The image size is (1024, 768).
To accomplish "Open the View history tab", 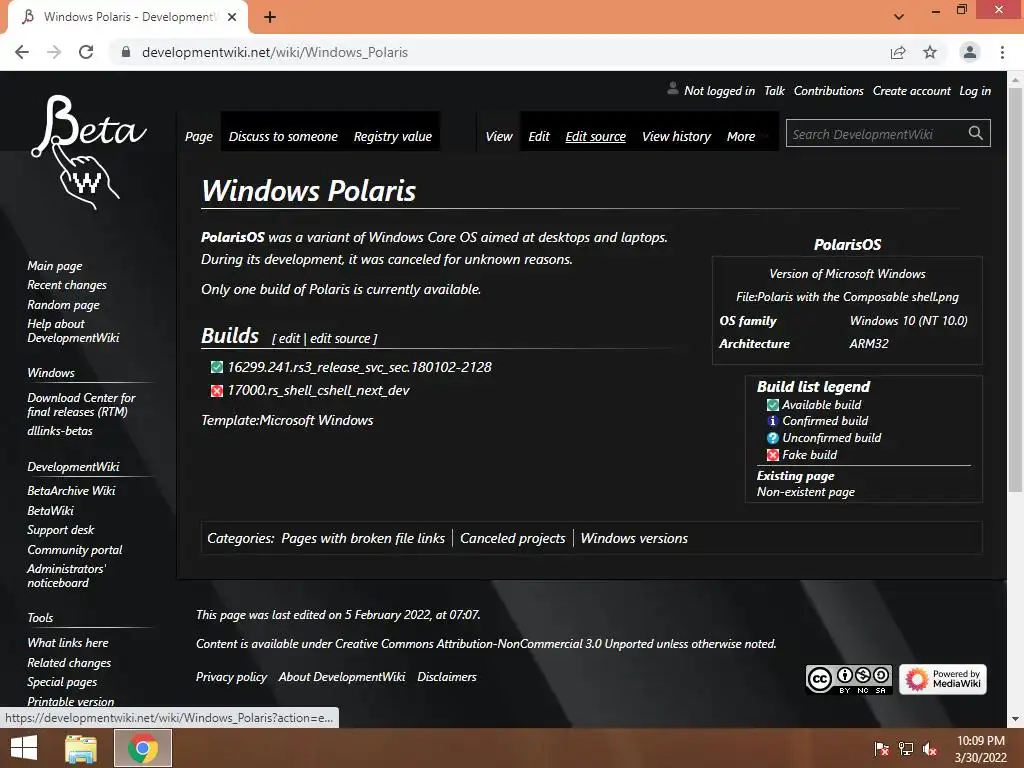I will (676, 136).
